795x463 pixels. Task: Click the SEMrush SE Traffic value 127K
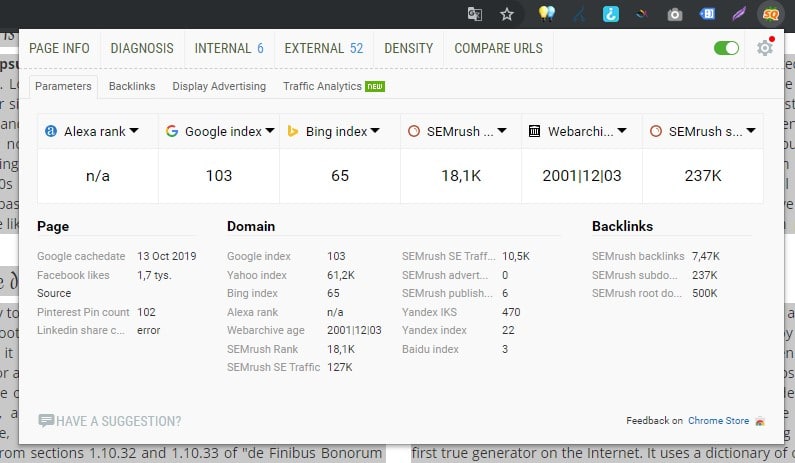(340, 367)
